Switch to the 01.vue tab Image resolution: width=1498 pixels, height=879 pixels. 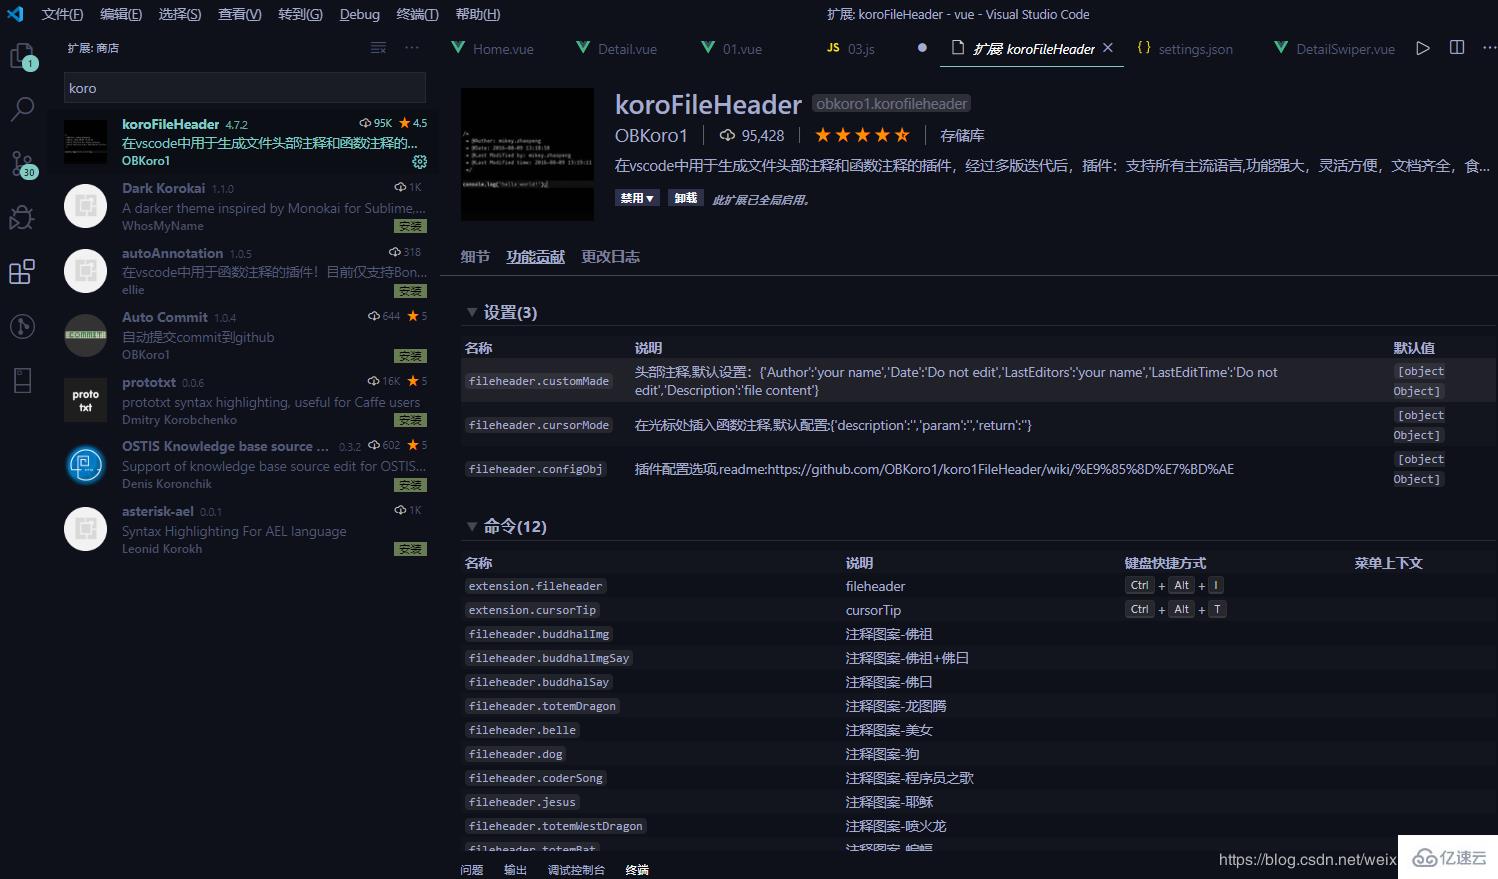point(732,48)
